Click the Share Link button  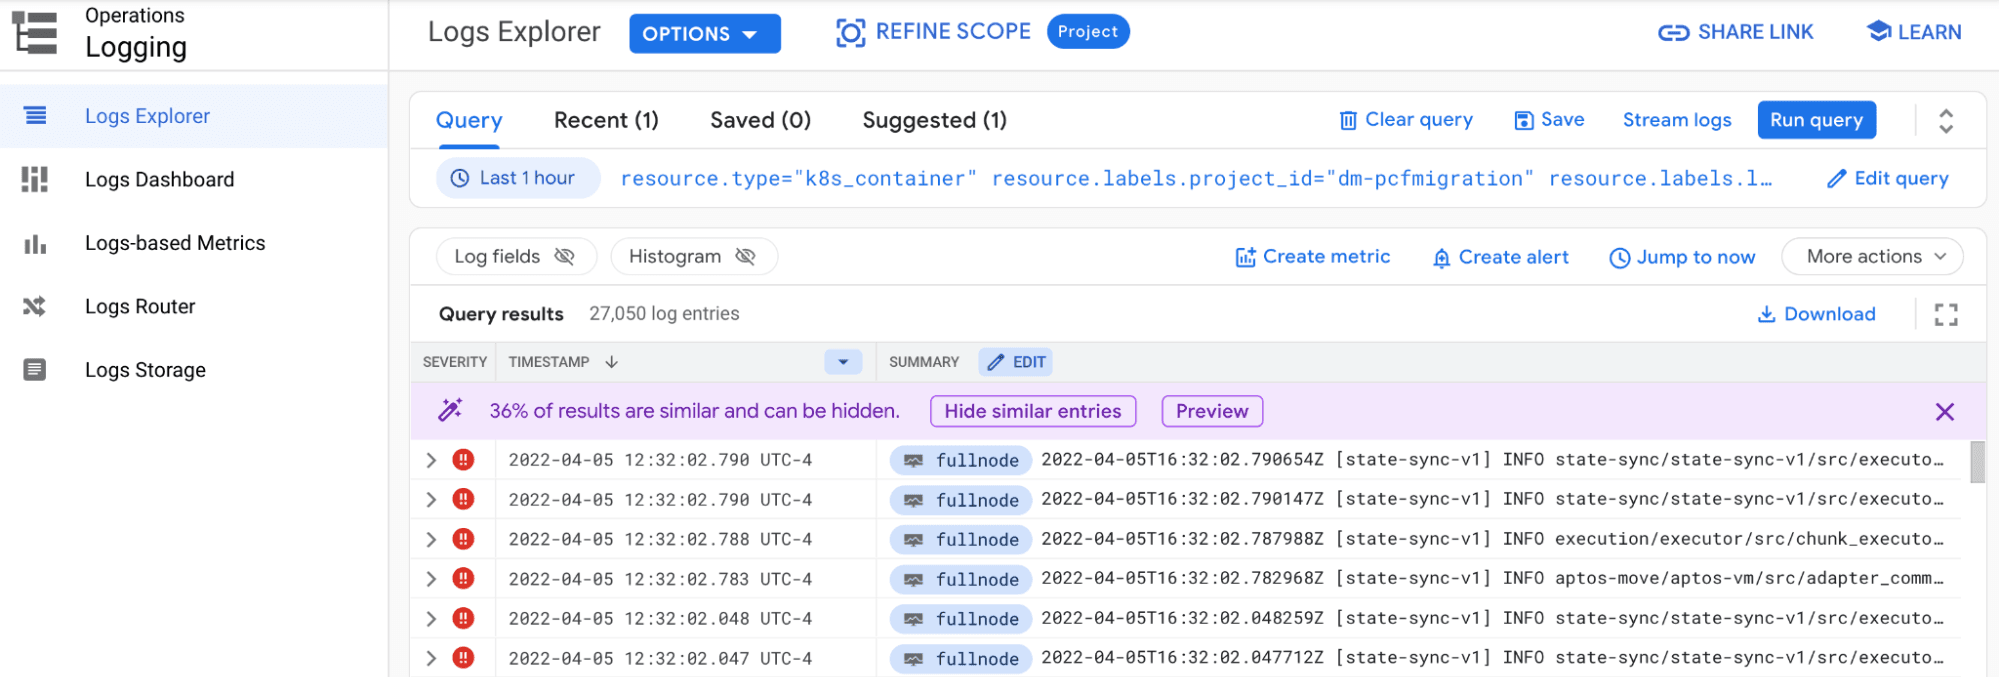pos(1735,33)
